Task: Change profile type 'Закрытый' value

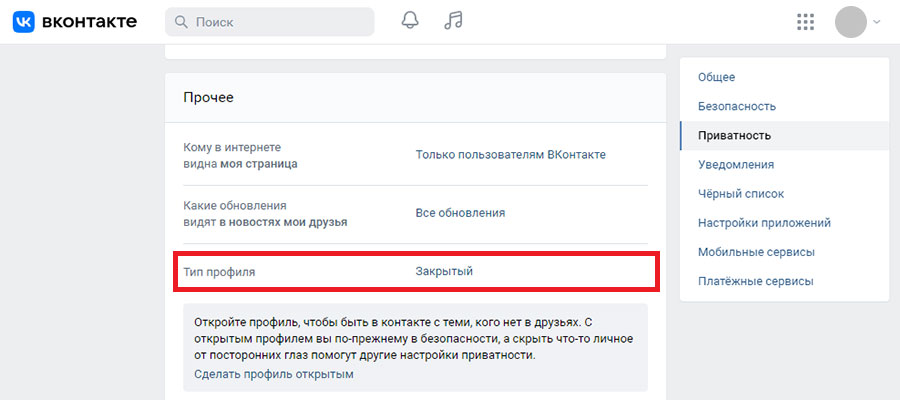Action: coord(444,271)
